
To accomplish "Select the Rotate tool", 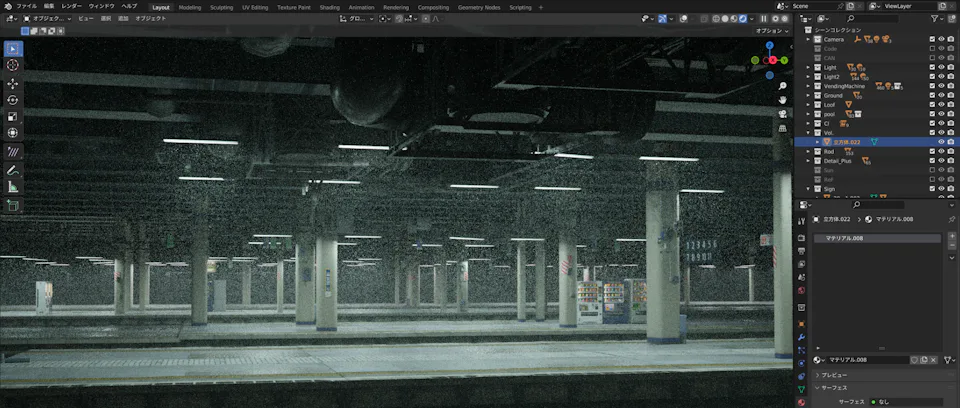I will (x=13, y=100).
